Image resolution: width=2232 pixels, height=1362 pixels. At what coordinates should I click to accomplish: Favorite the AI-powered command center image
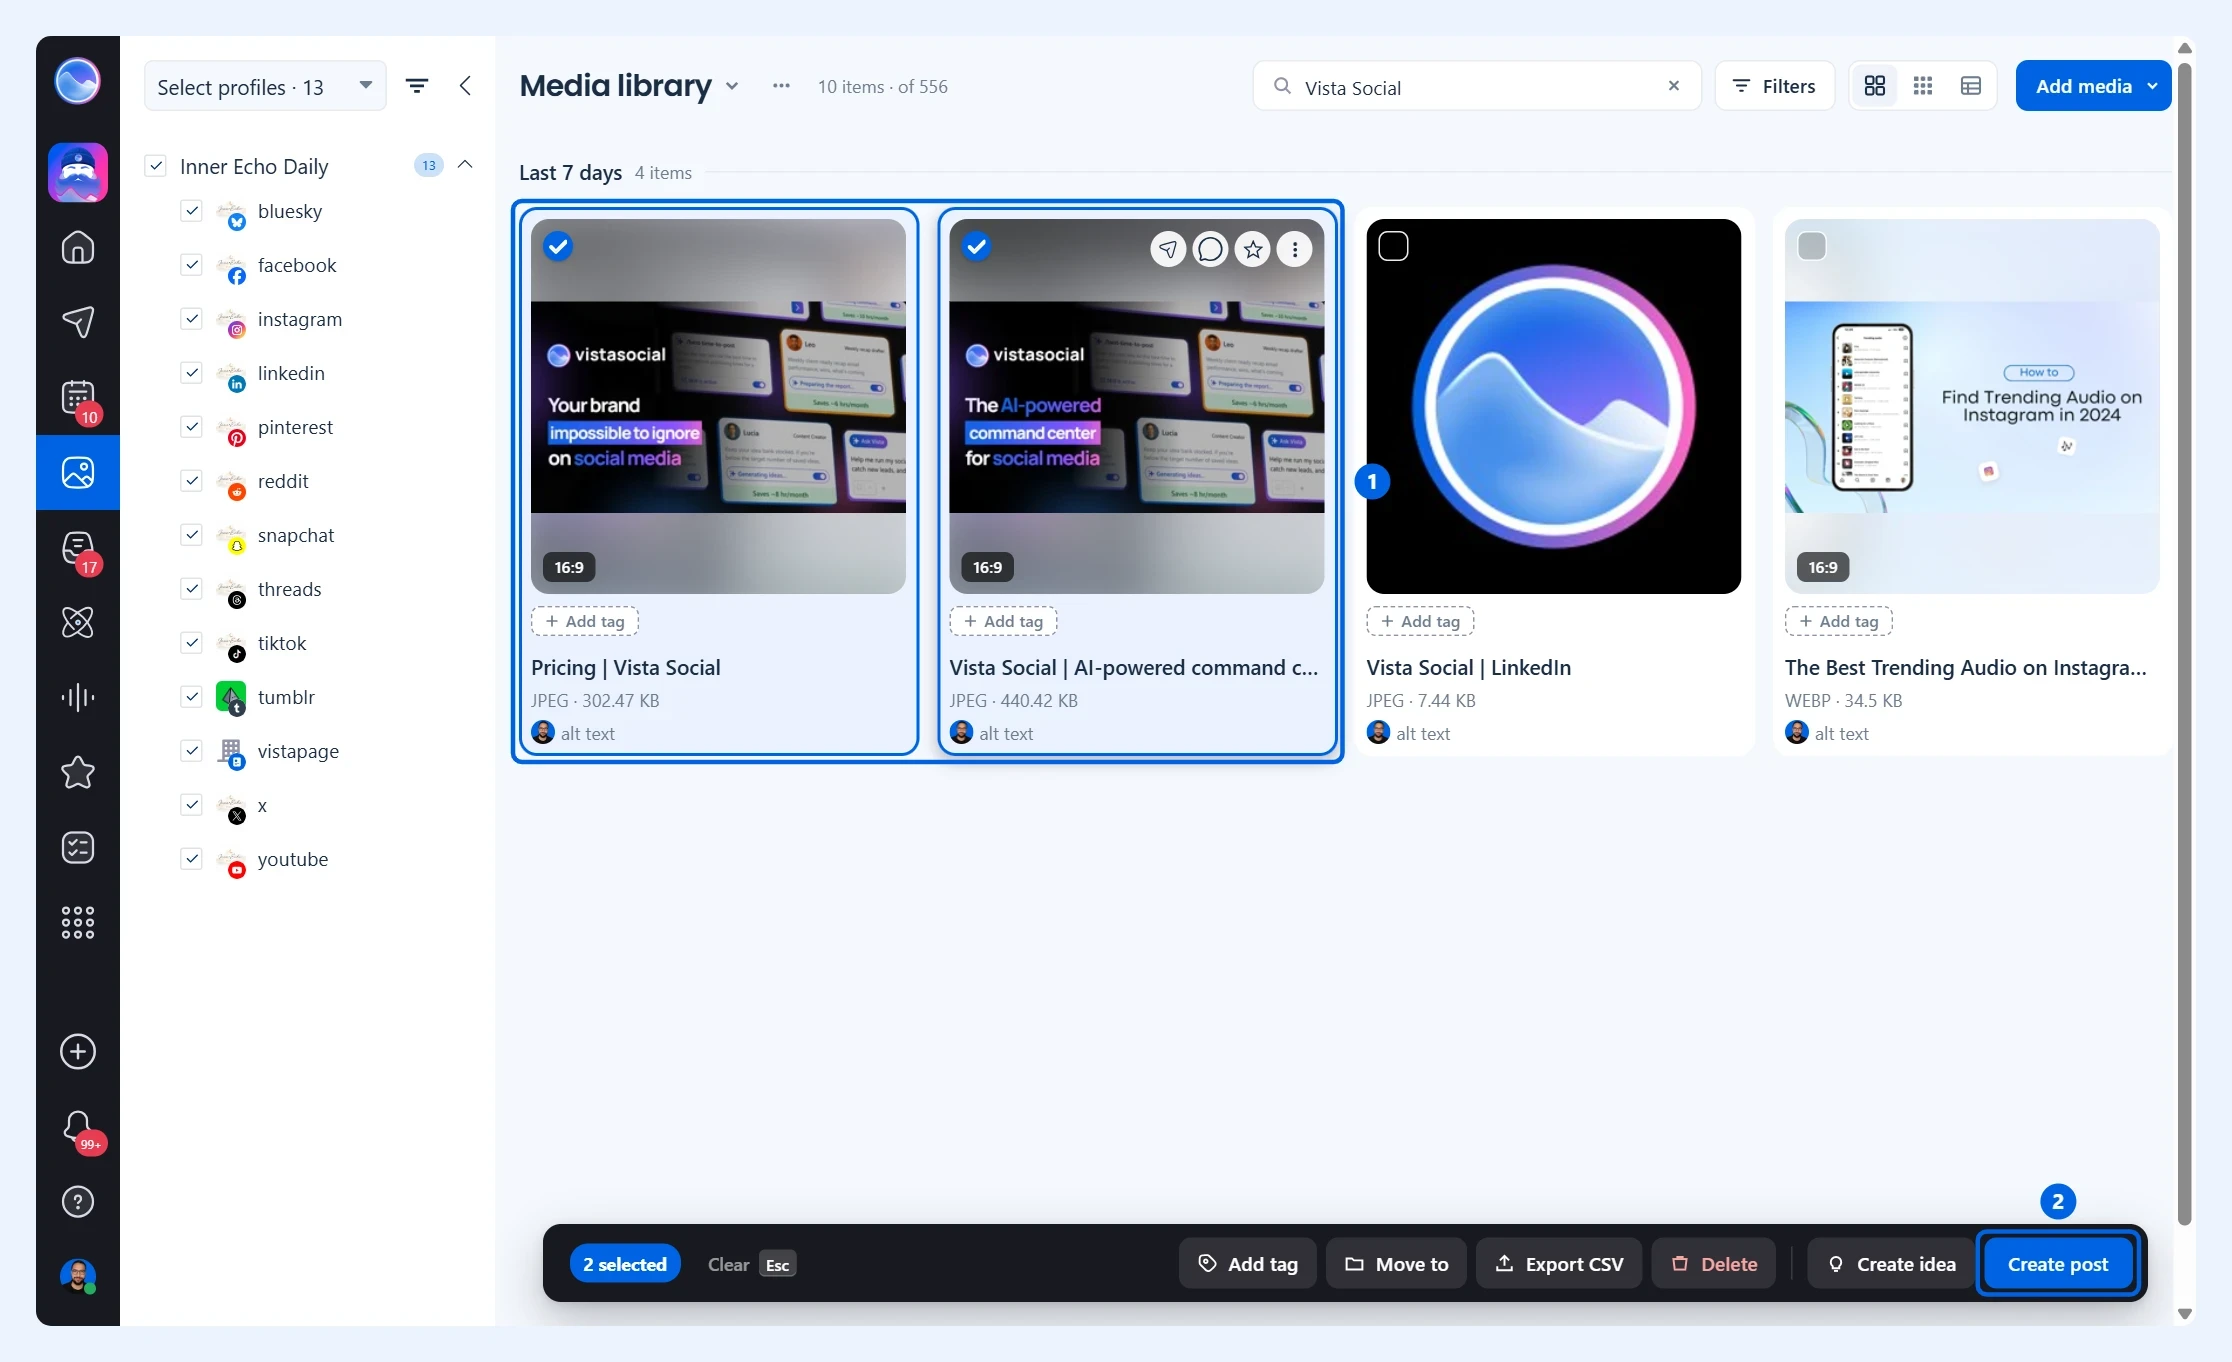(1253, 249)
